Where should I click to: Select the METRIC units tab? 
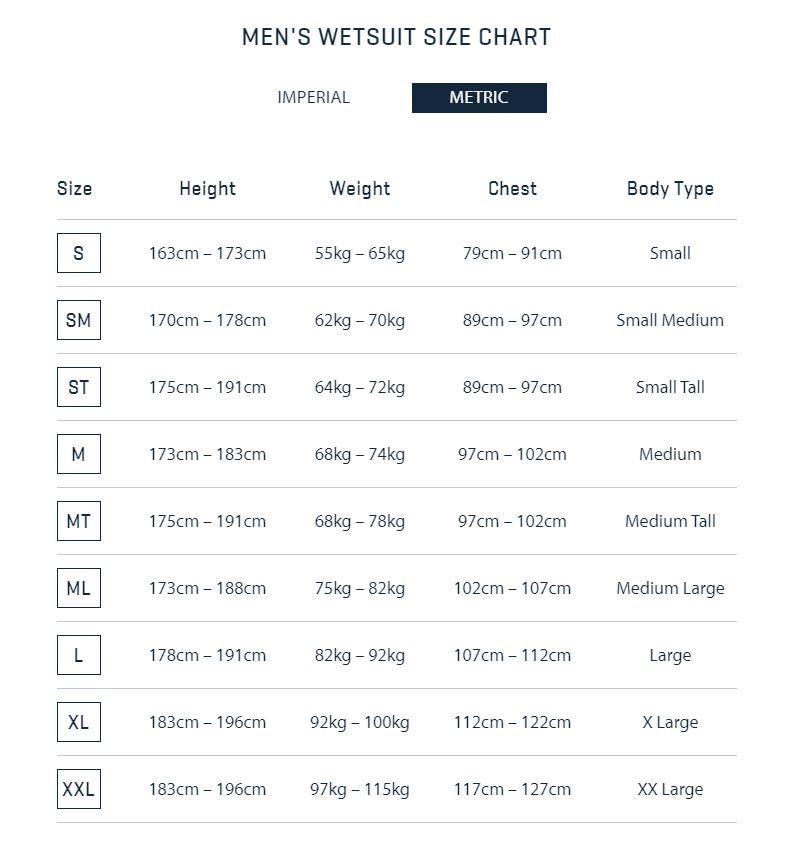[x=479, y=98]
